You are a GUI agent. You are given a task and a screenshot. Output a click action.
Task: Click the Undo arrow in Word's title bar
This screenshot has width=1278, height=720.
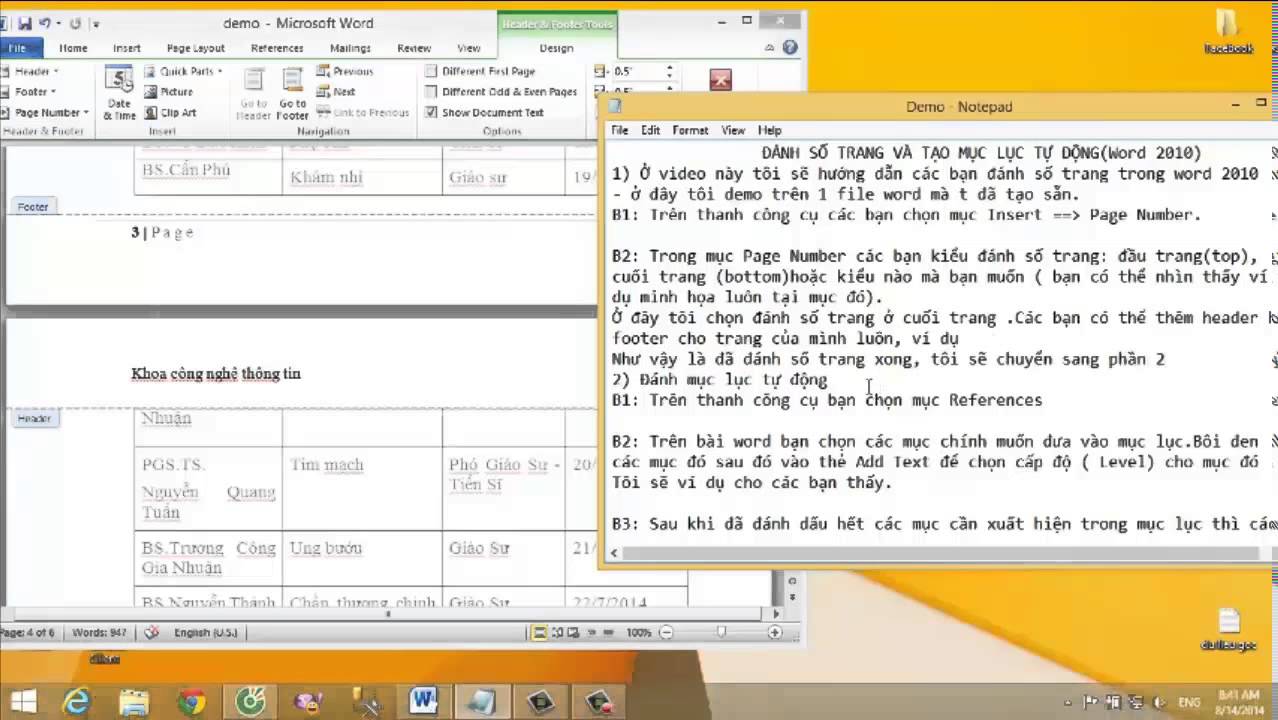(44, 23)
